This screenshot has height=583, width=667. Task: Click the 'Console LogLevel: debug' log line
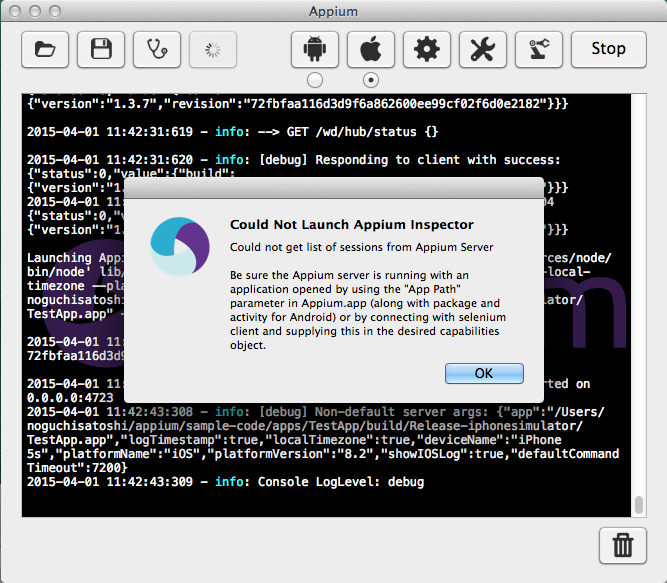pyautogui.click(x=225, y=482)
